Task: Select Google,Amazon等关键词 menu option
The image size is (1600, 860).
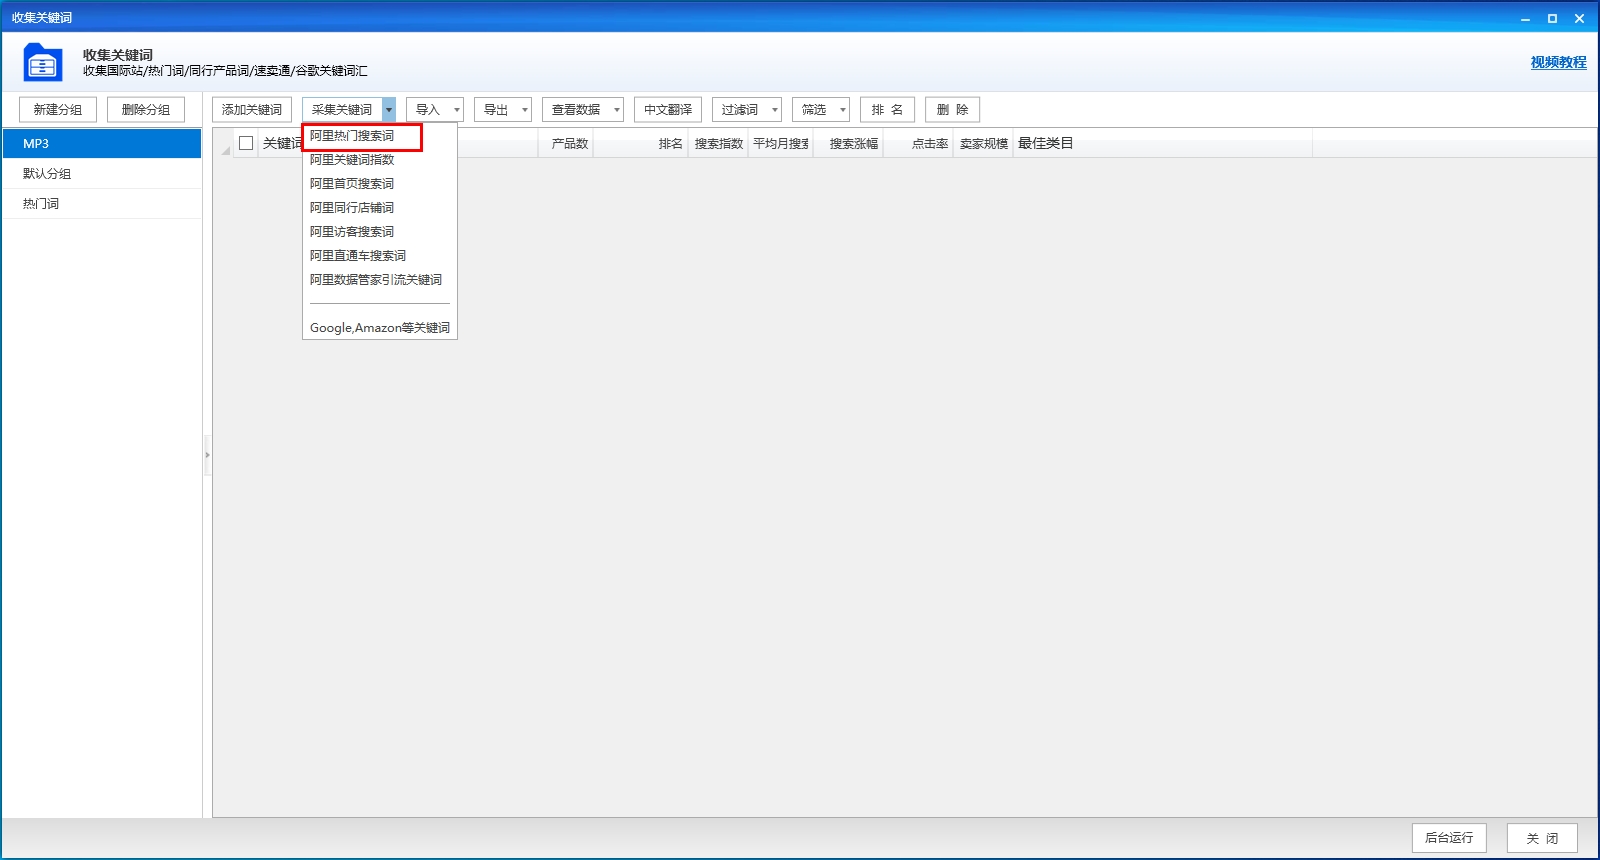Action: 380,328
